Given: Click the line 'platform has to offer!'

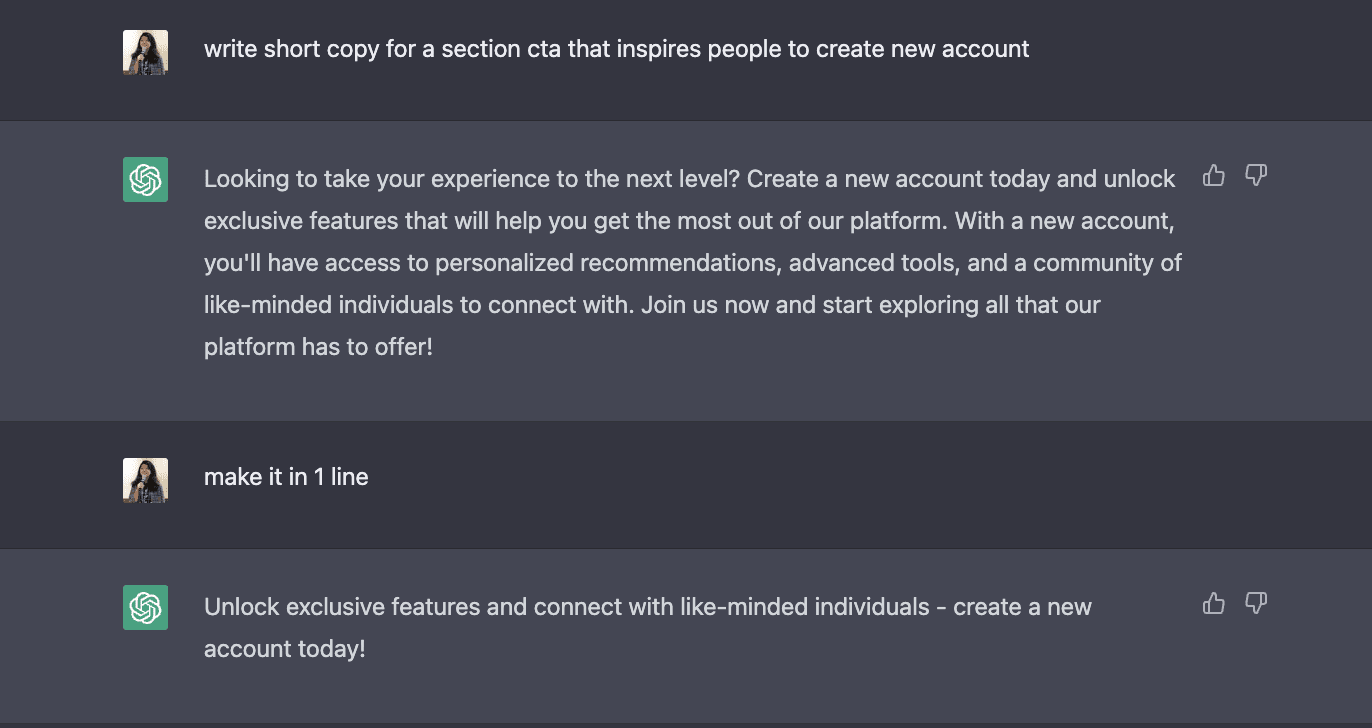Looking at the screenshot, I should [x=318, y=347].
